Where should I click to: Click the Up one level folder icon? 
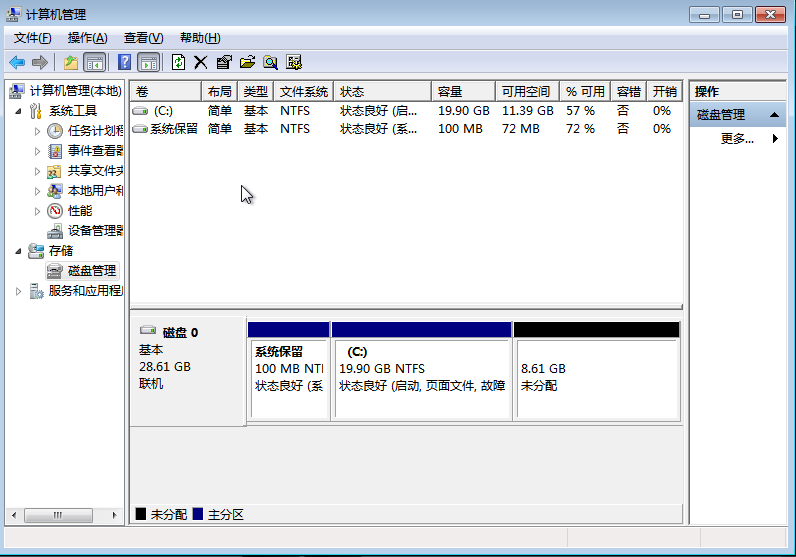(71, 62)
